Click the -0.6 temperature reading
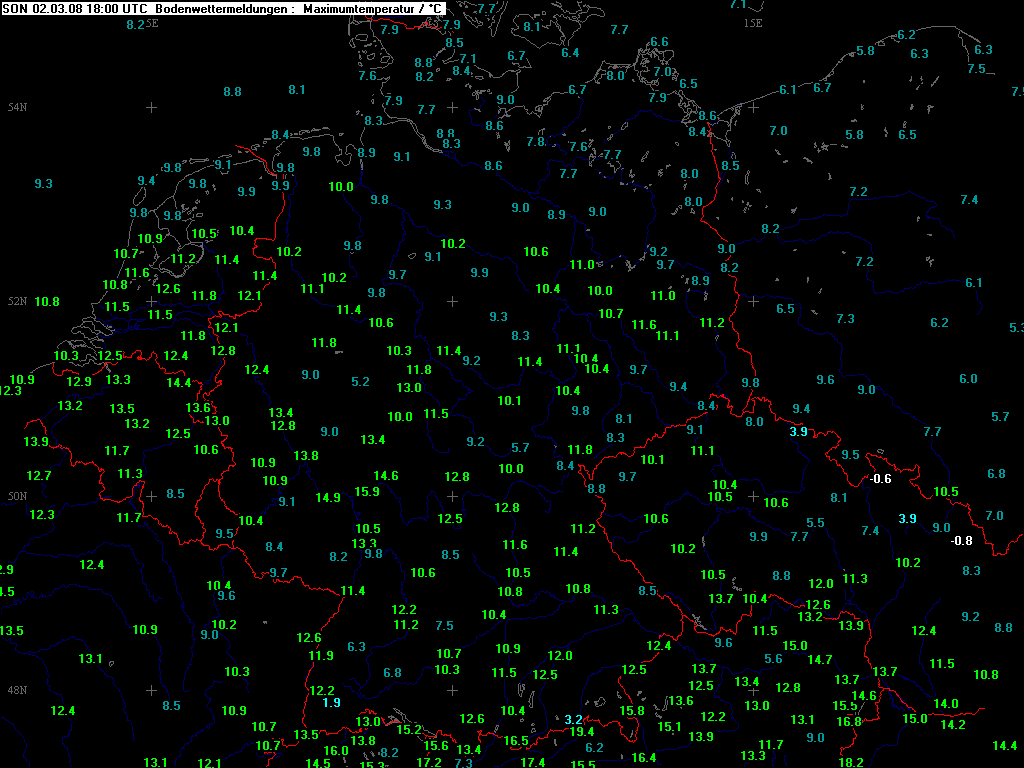The width and height of the screenshot is (1024, 768). pos(881,479)
